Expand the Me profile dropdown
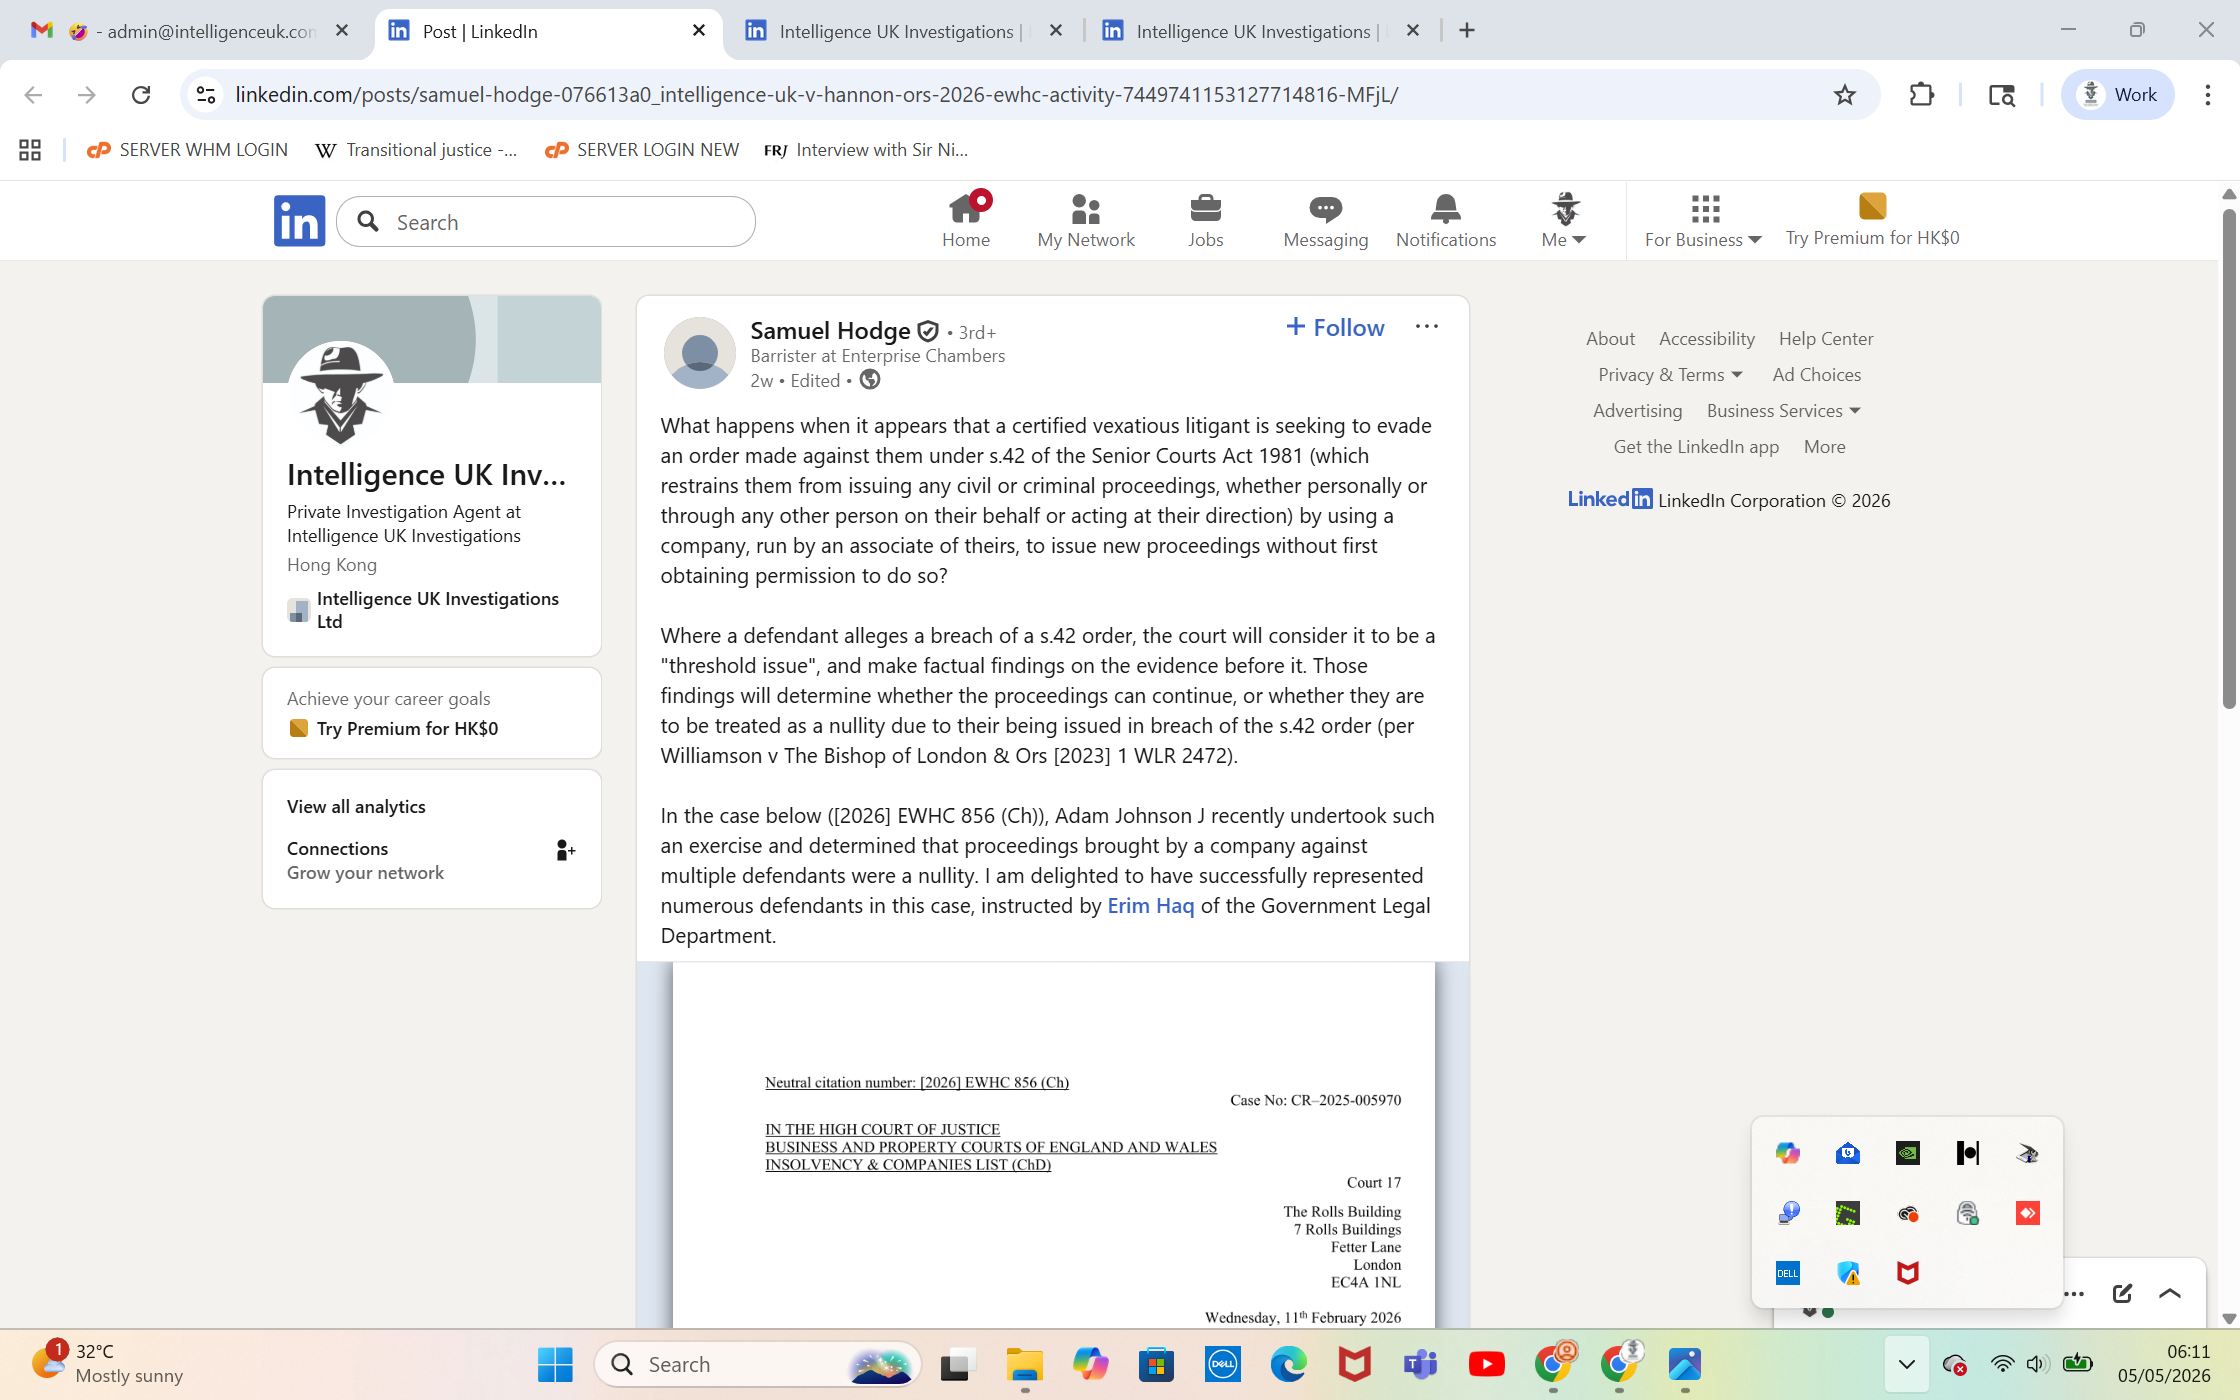 [1564, 240]
